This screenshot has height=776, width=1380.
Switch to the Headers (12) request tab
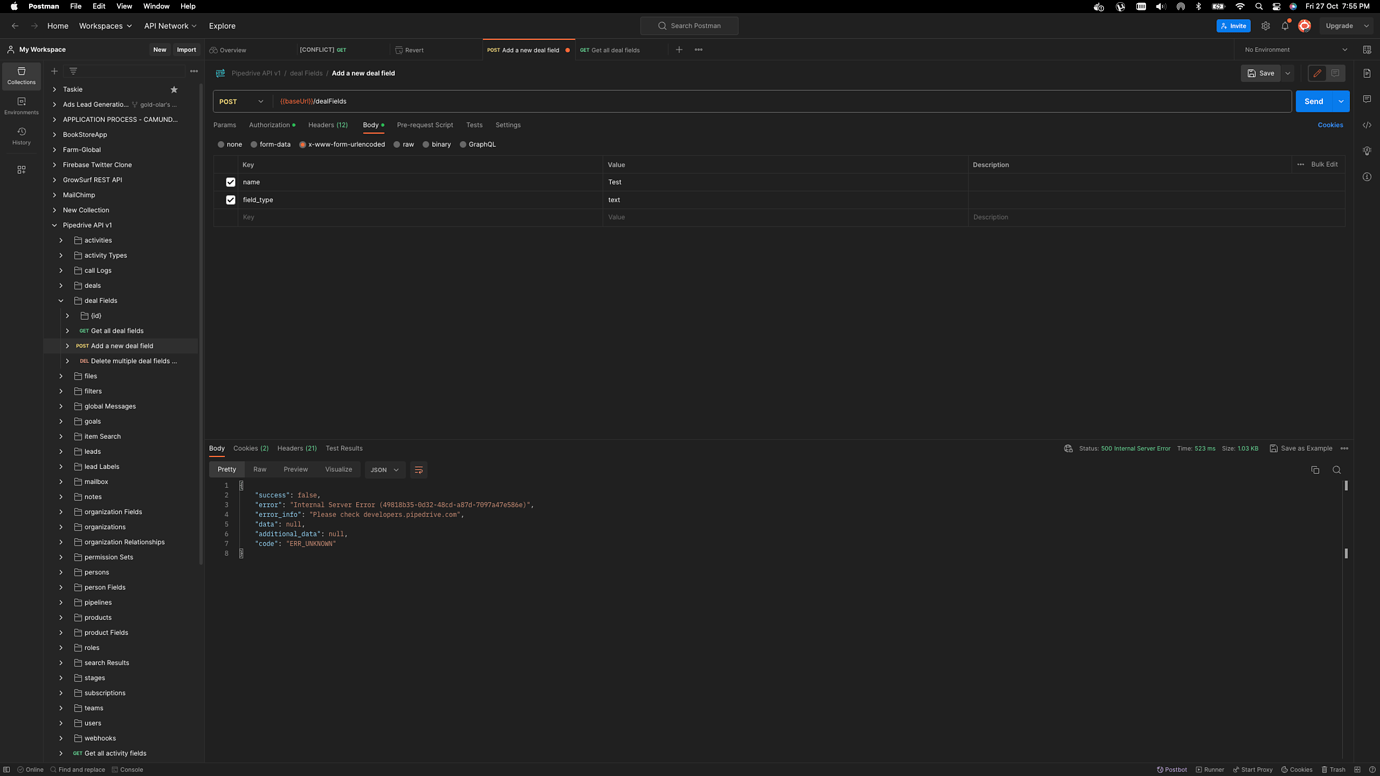(x=328, y=125)
